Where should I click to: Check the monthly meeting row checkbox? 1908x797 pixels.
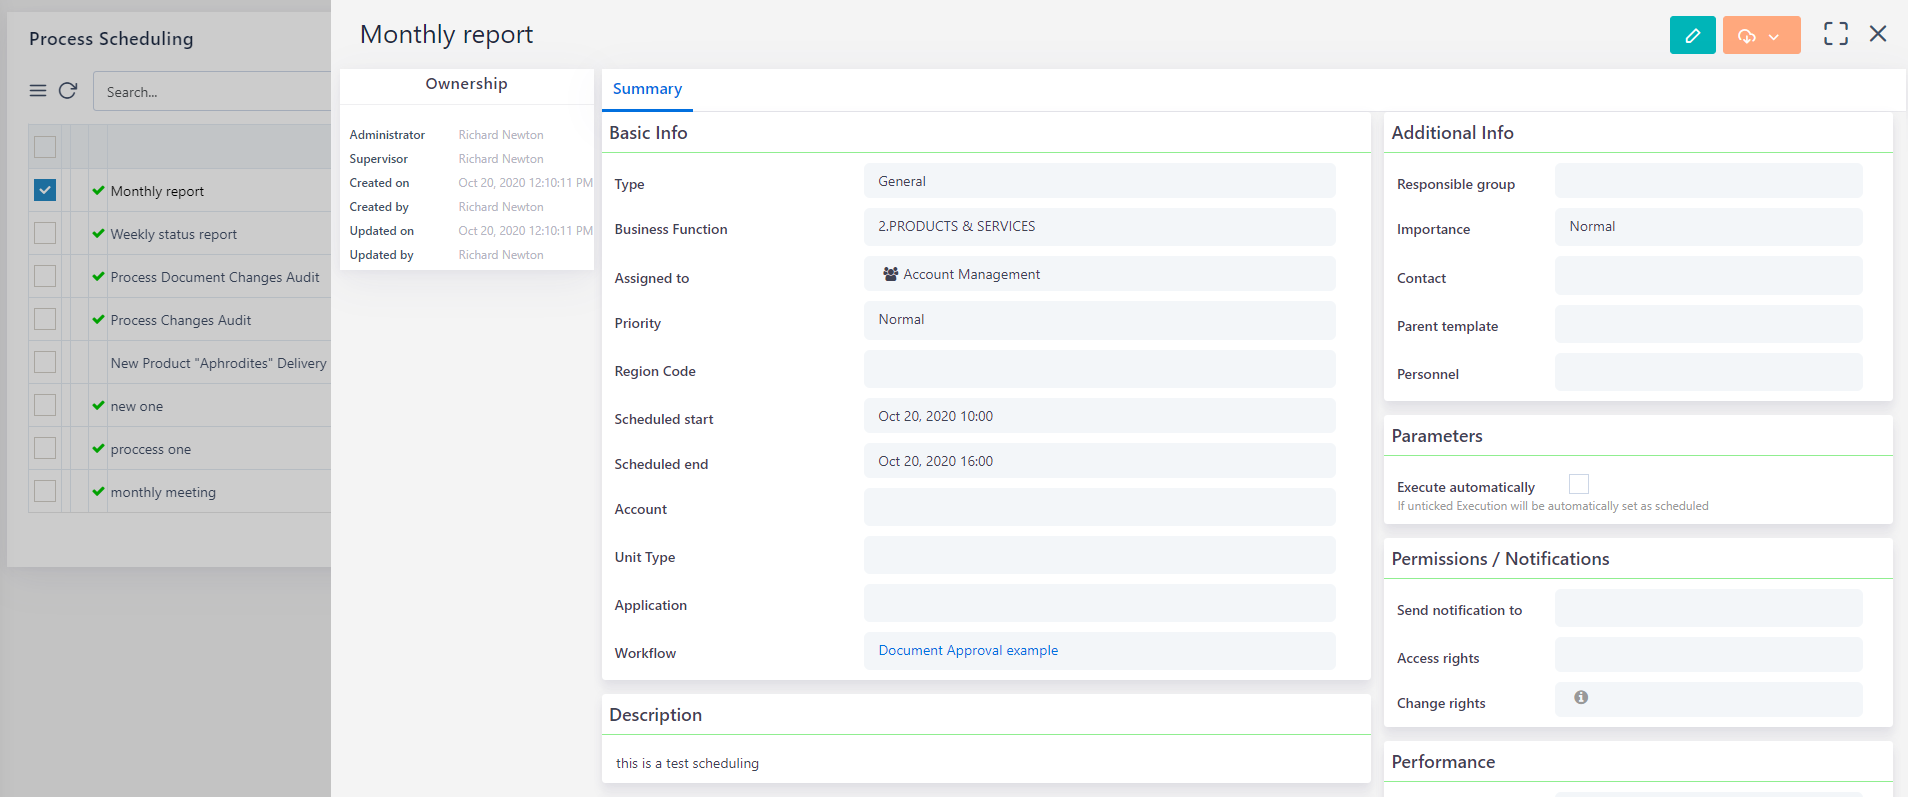[45, 491]
